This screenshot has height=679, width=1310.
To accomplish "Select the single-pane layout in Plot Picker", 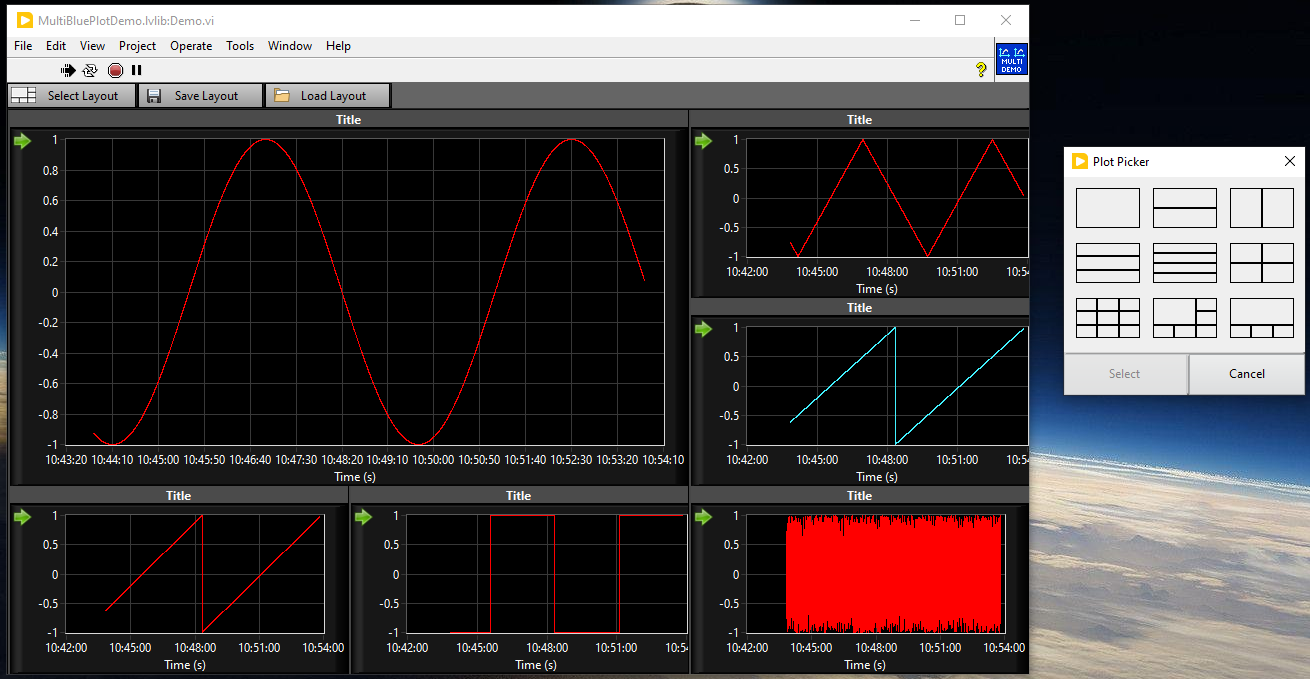I will 1108,207.
